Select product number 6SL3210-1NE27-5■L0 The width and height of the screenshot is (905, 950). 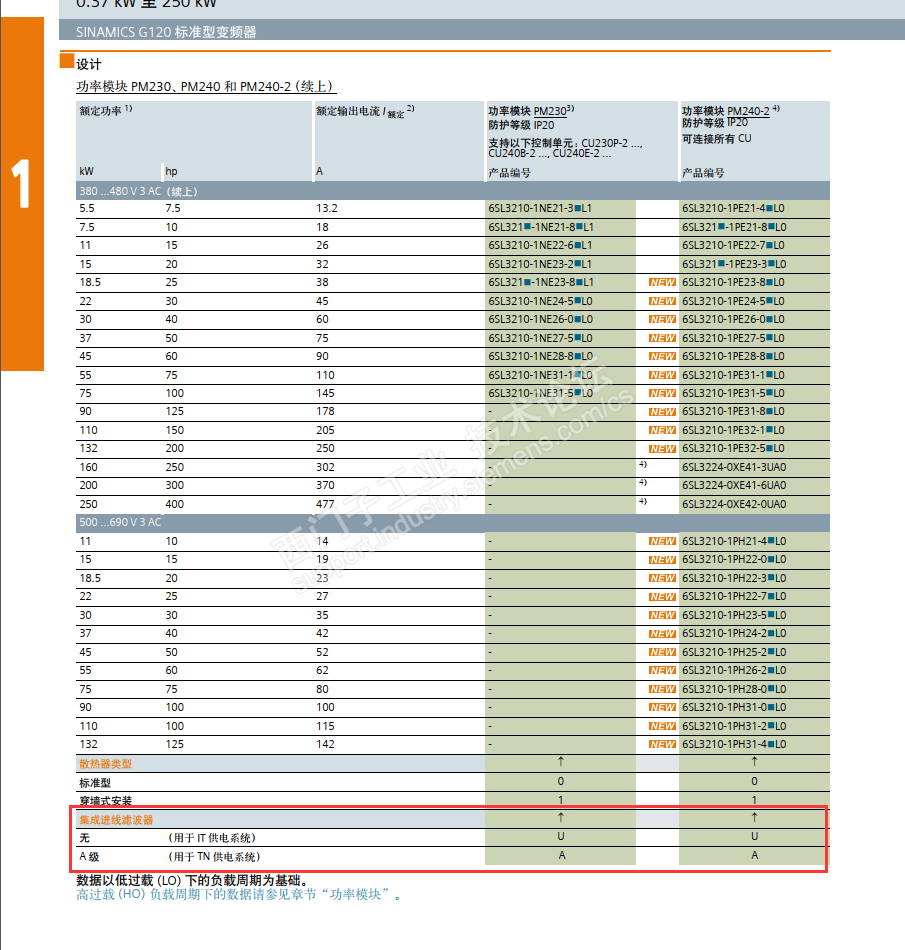tap(540, 338)
